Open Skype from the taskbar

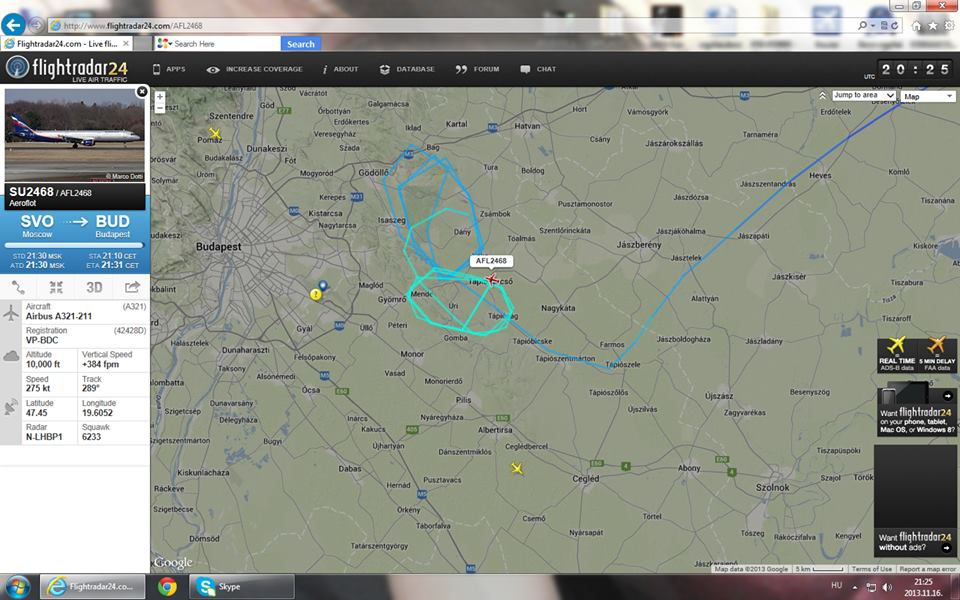(241, 586)
